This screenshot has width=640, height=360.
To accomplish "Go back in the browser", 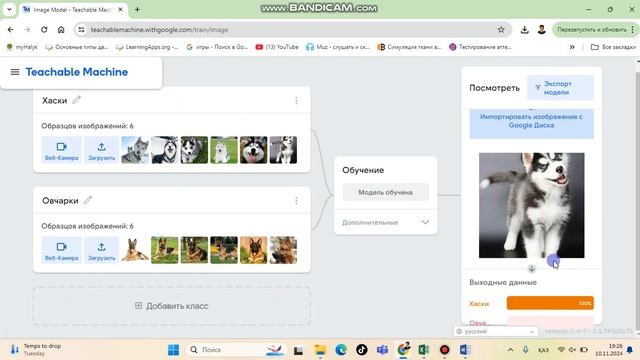I will (11, 30).
